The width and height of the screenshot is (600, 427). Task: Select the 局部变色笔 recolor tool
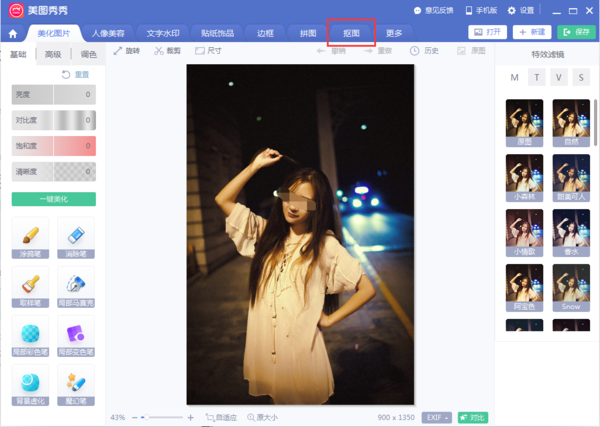(x=76, y=336)
